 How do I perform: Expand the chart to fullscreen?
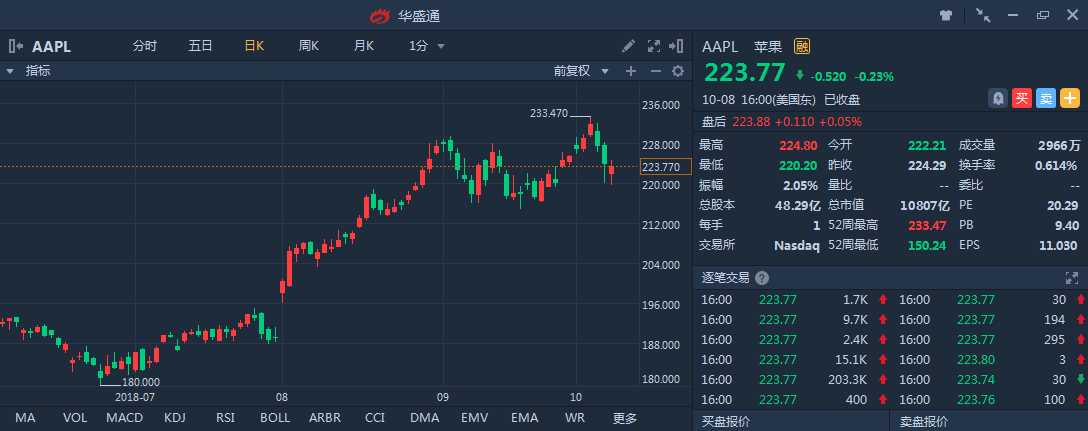[655, 46]
